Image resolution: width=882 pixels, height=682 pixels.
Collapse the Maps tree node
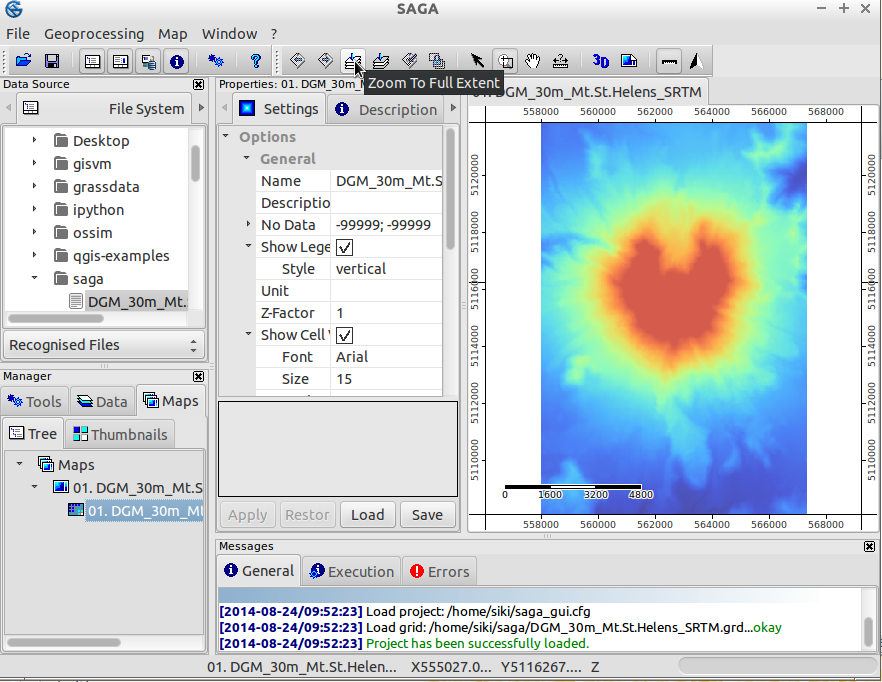(20, 464)
